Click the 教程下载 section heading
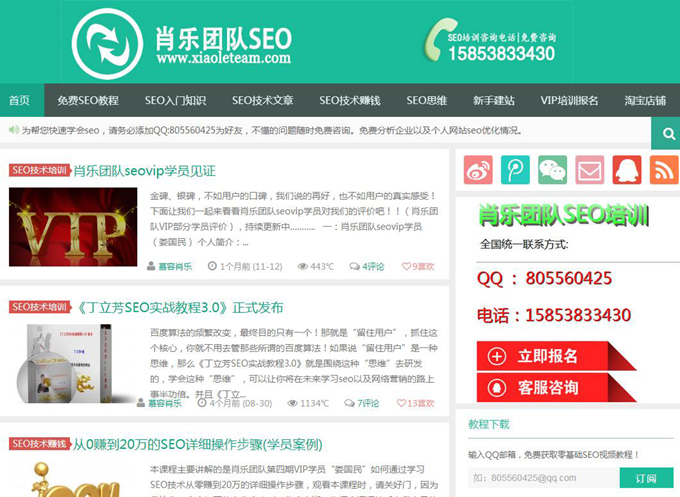680x497 pixels. click(x=489, y=424)
